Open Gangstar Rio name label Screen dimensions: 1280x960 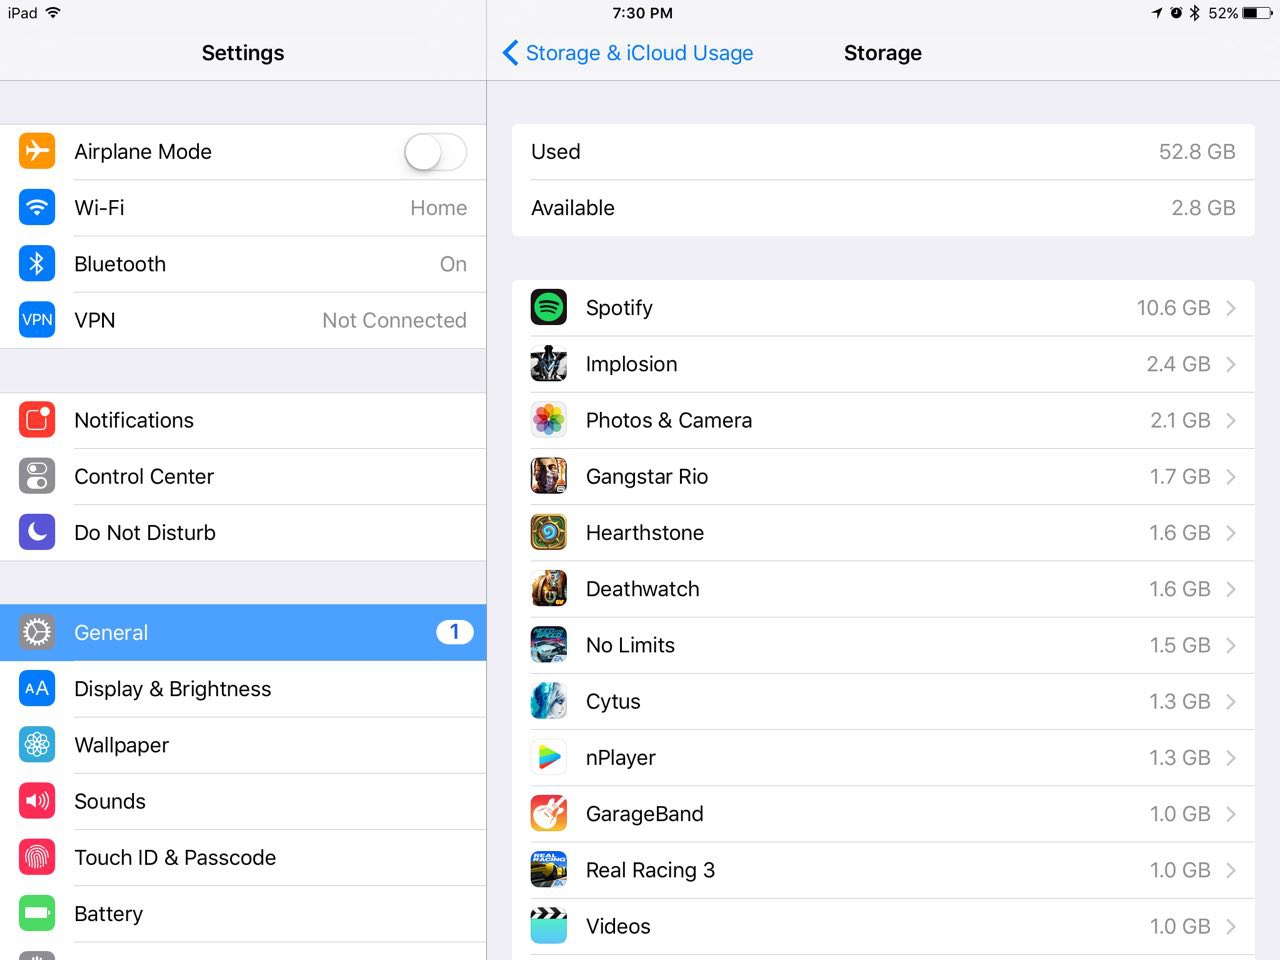tap(647, 476)
